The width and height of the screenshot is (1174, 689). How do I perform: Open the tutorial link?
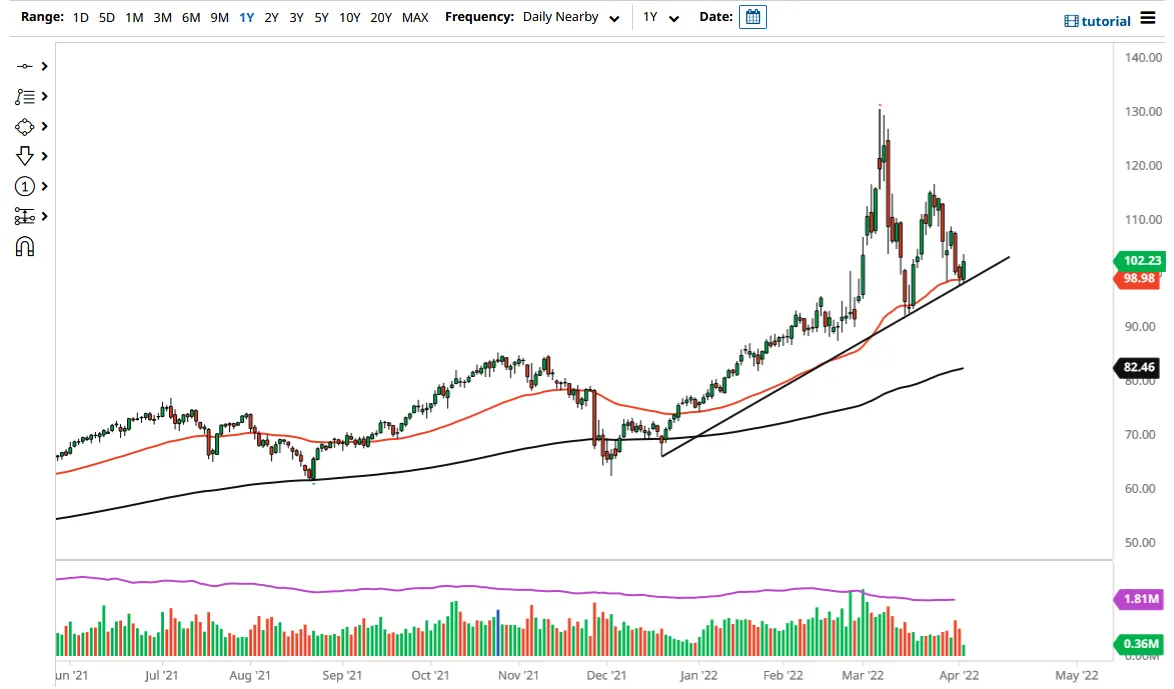(x=1098, y=21)
